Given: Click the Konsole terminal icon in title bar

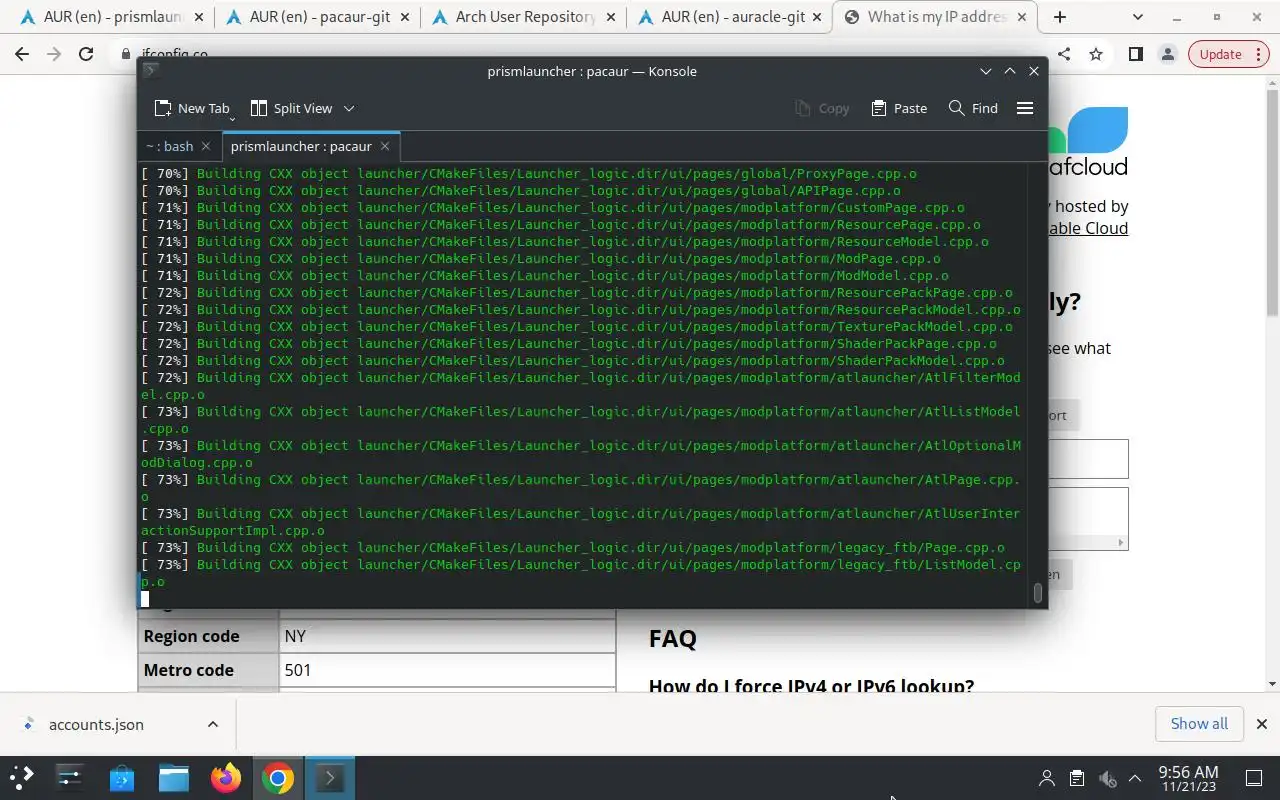Looking at the screenshot, I should pos(150,70).
